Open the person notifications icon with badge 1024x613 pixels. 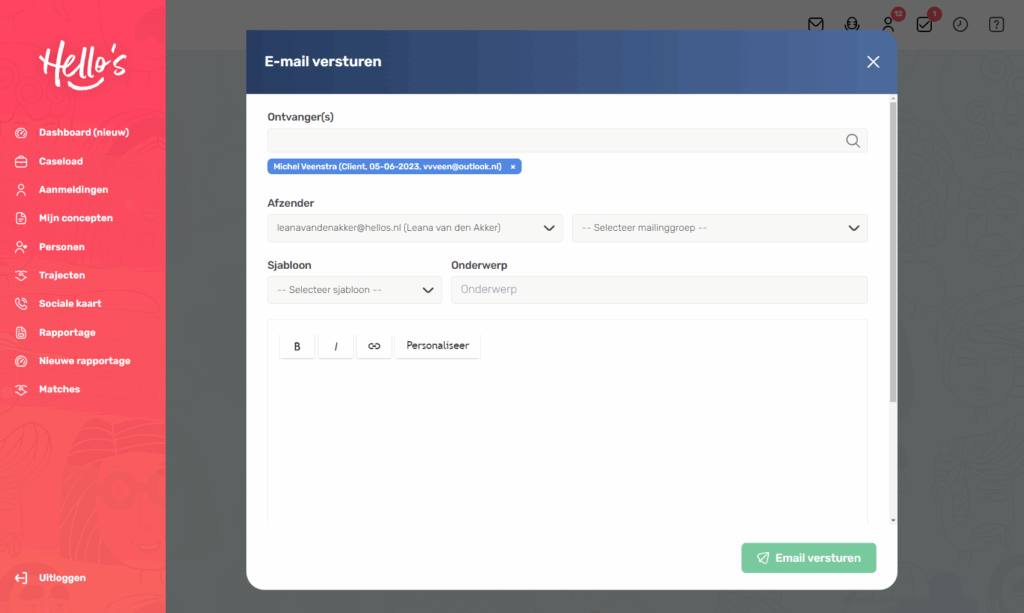tap(888, 25)
